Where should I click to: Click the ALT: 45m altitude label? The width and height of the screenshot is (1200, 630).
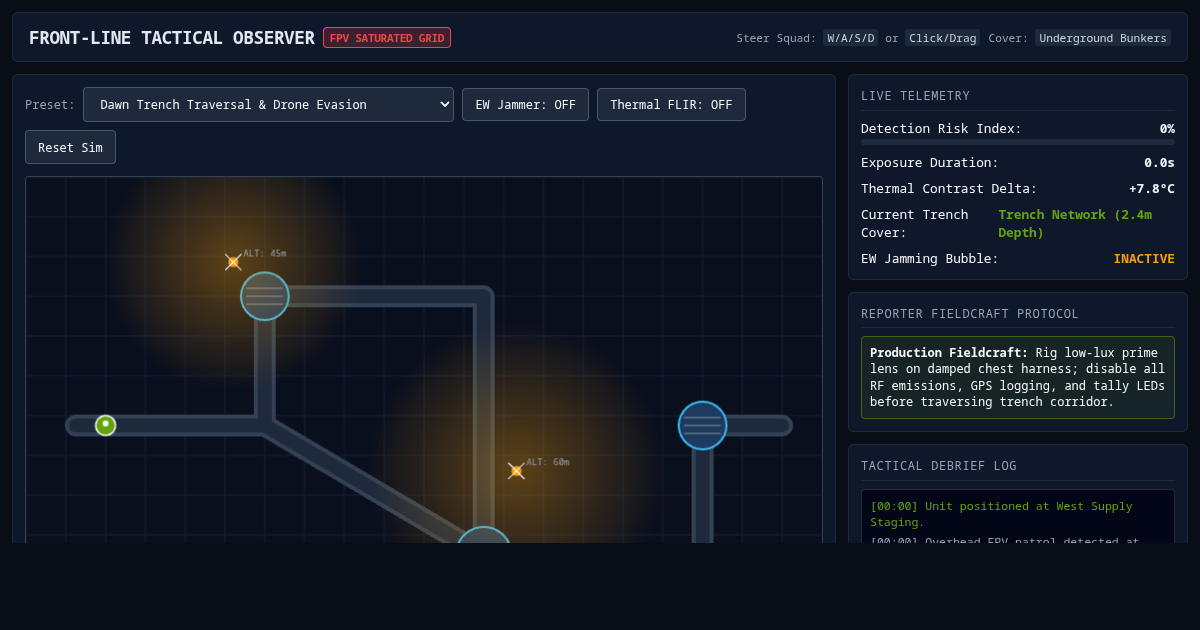point(265,253)
